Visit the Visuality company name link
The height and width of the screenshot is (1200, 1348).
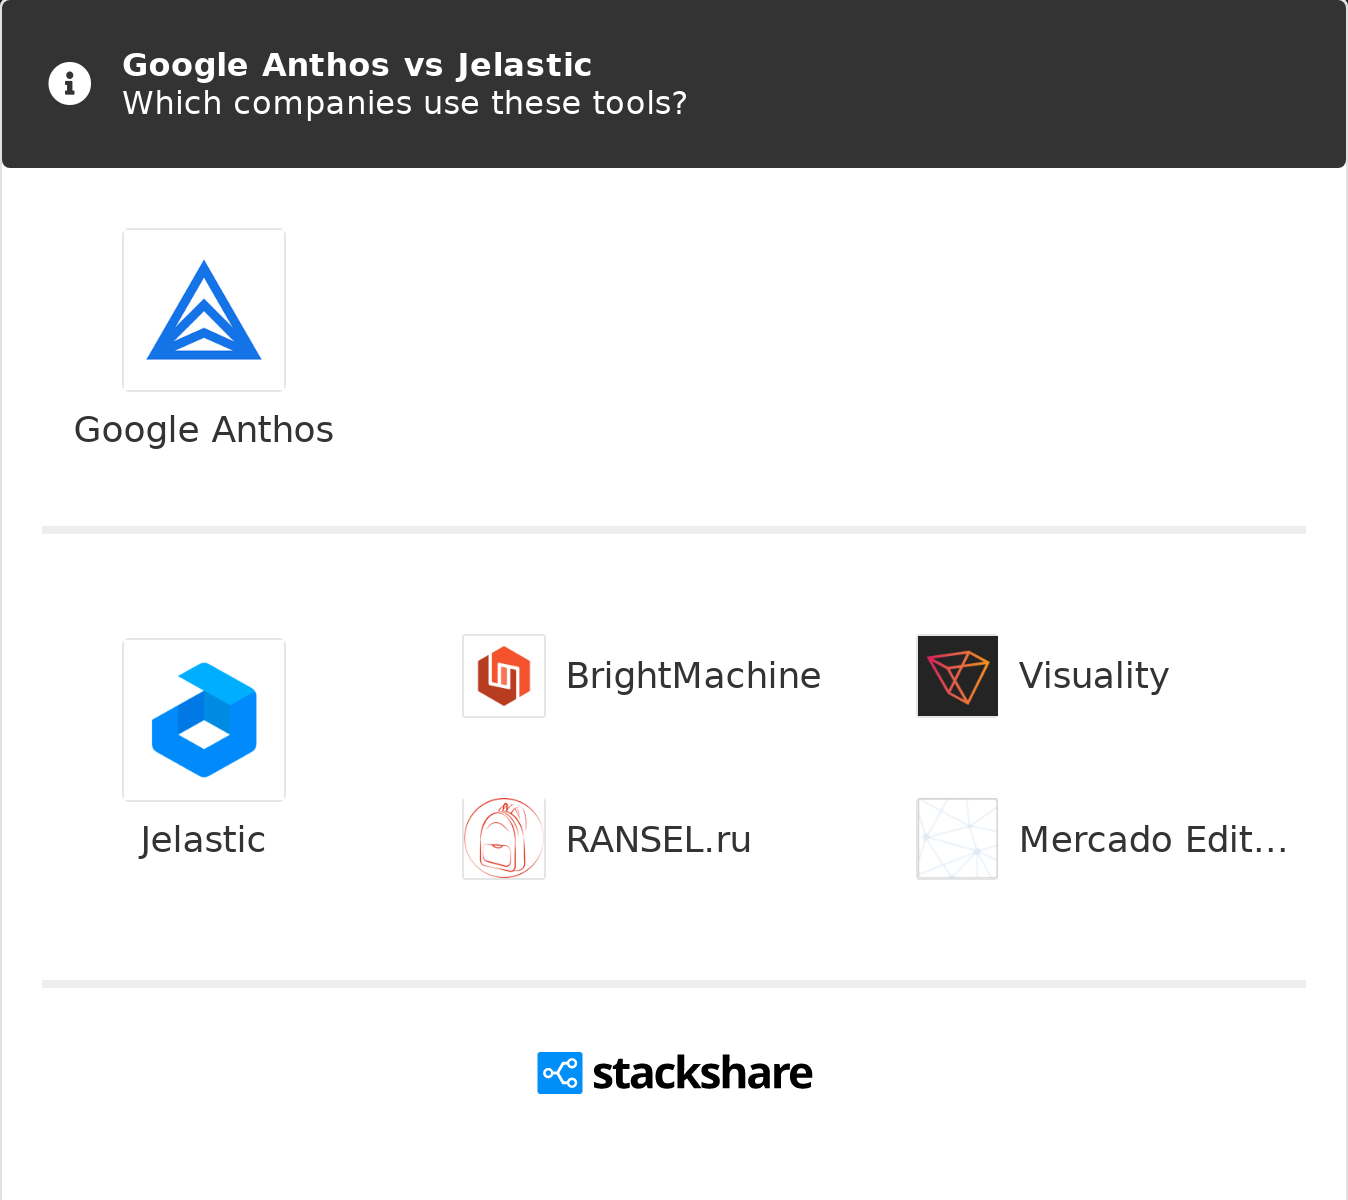pos(1094,676)
